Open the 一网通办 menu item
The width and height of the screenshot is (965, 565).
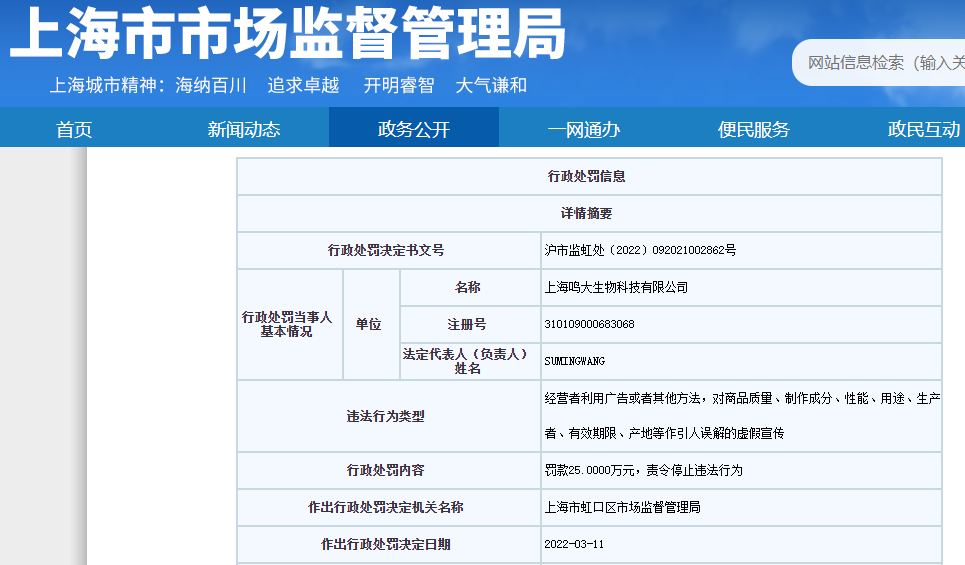(584, 129)
